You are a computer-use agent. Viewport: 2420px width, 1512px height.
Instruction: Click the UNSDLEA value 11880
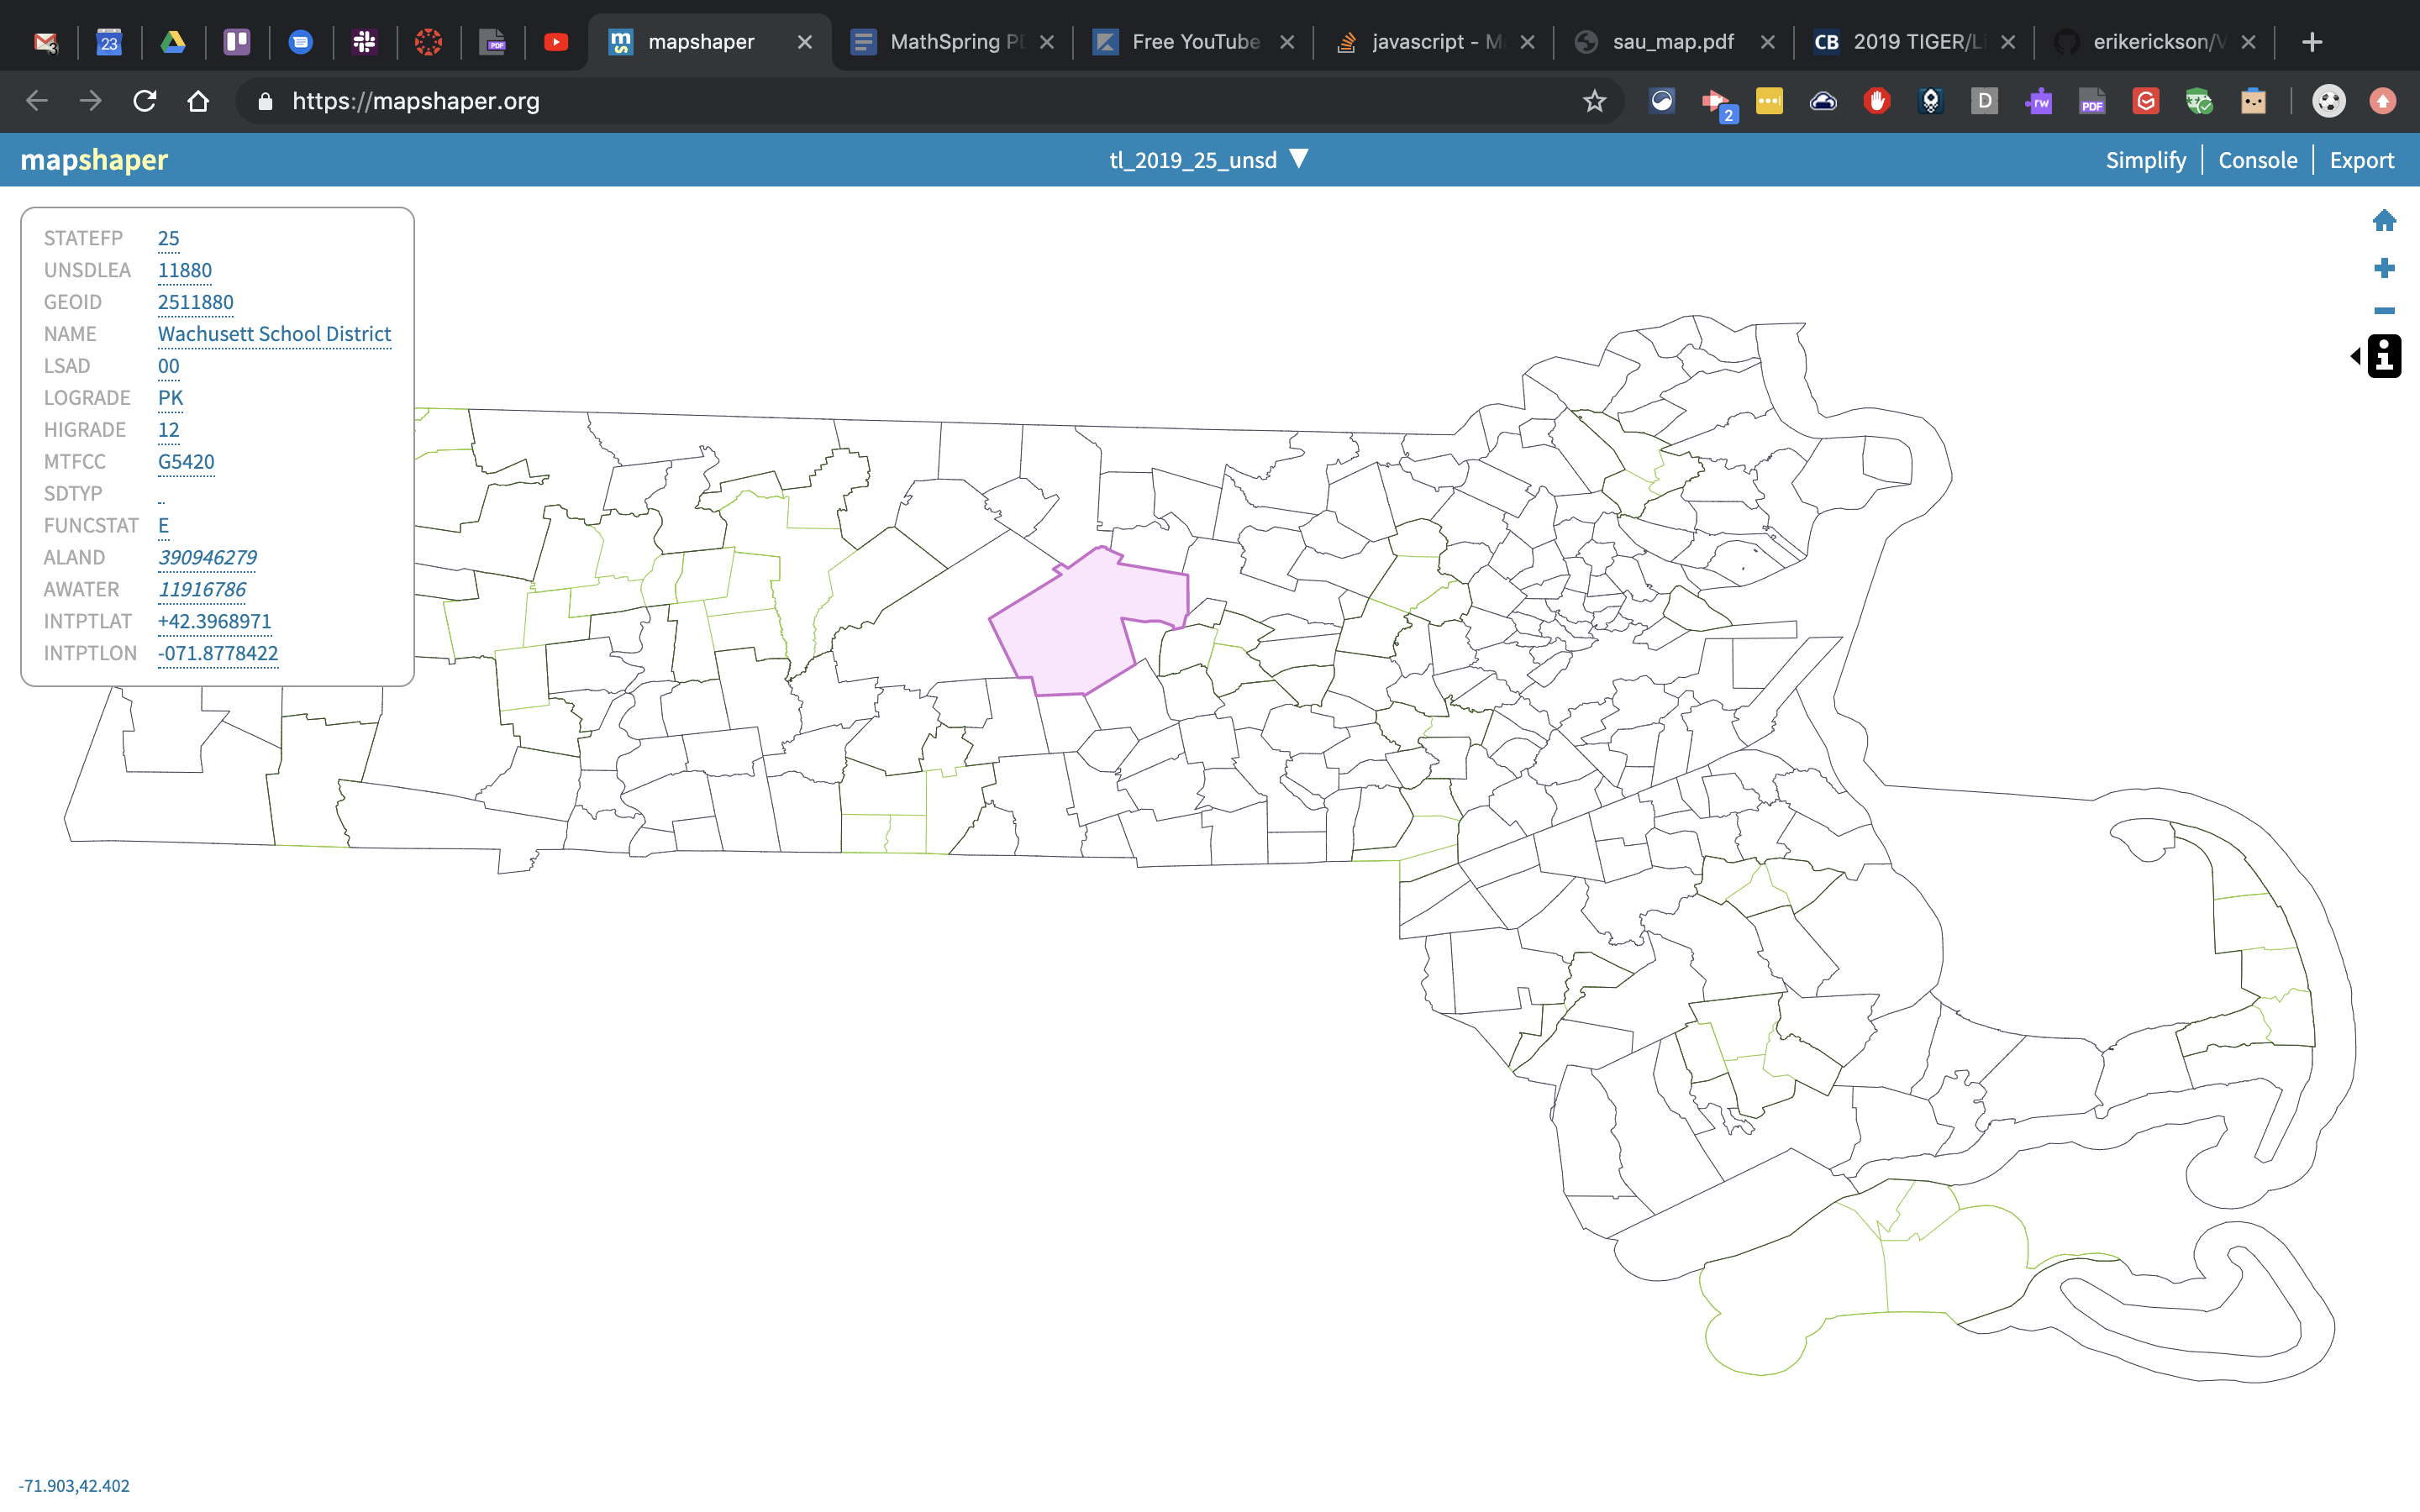[185, 270]
